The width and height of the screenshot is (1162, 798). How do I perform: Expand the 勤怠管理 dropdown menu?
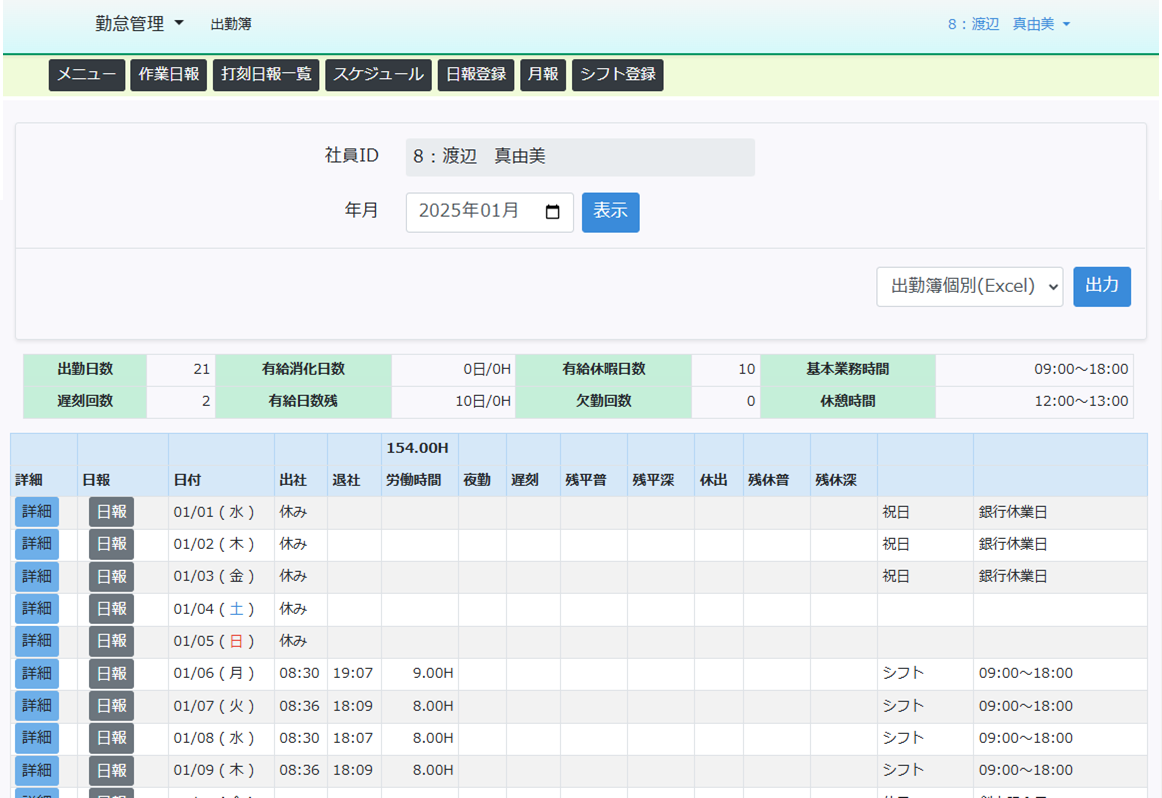tap(139, 24)
